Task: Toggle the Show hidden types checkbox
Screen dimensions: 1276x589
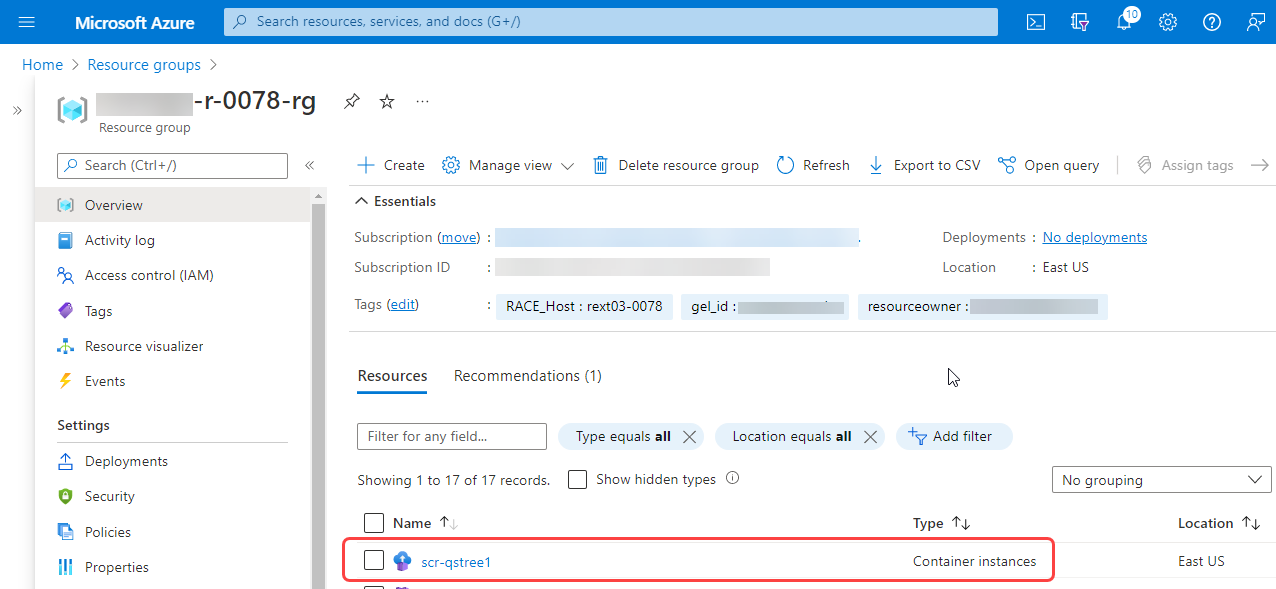Action: [577, 479]
